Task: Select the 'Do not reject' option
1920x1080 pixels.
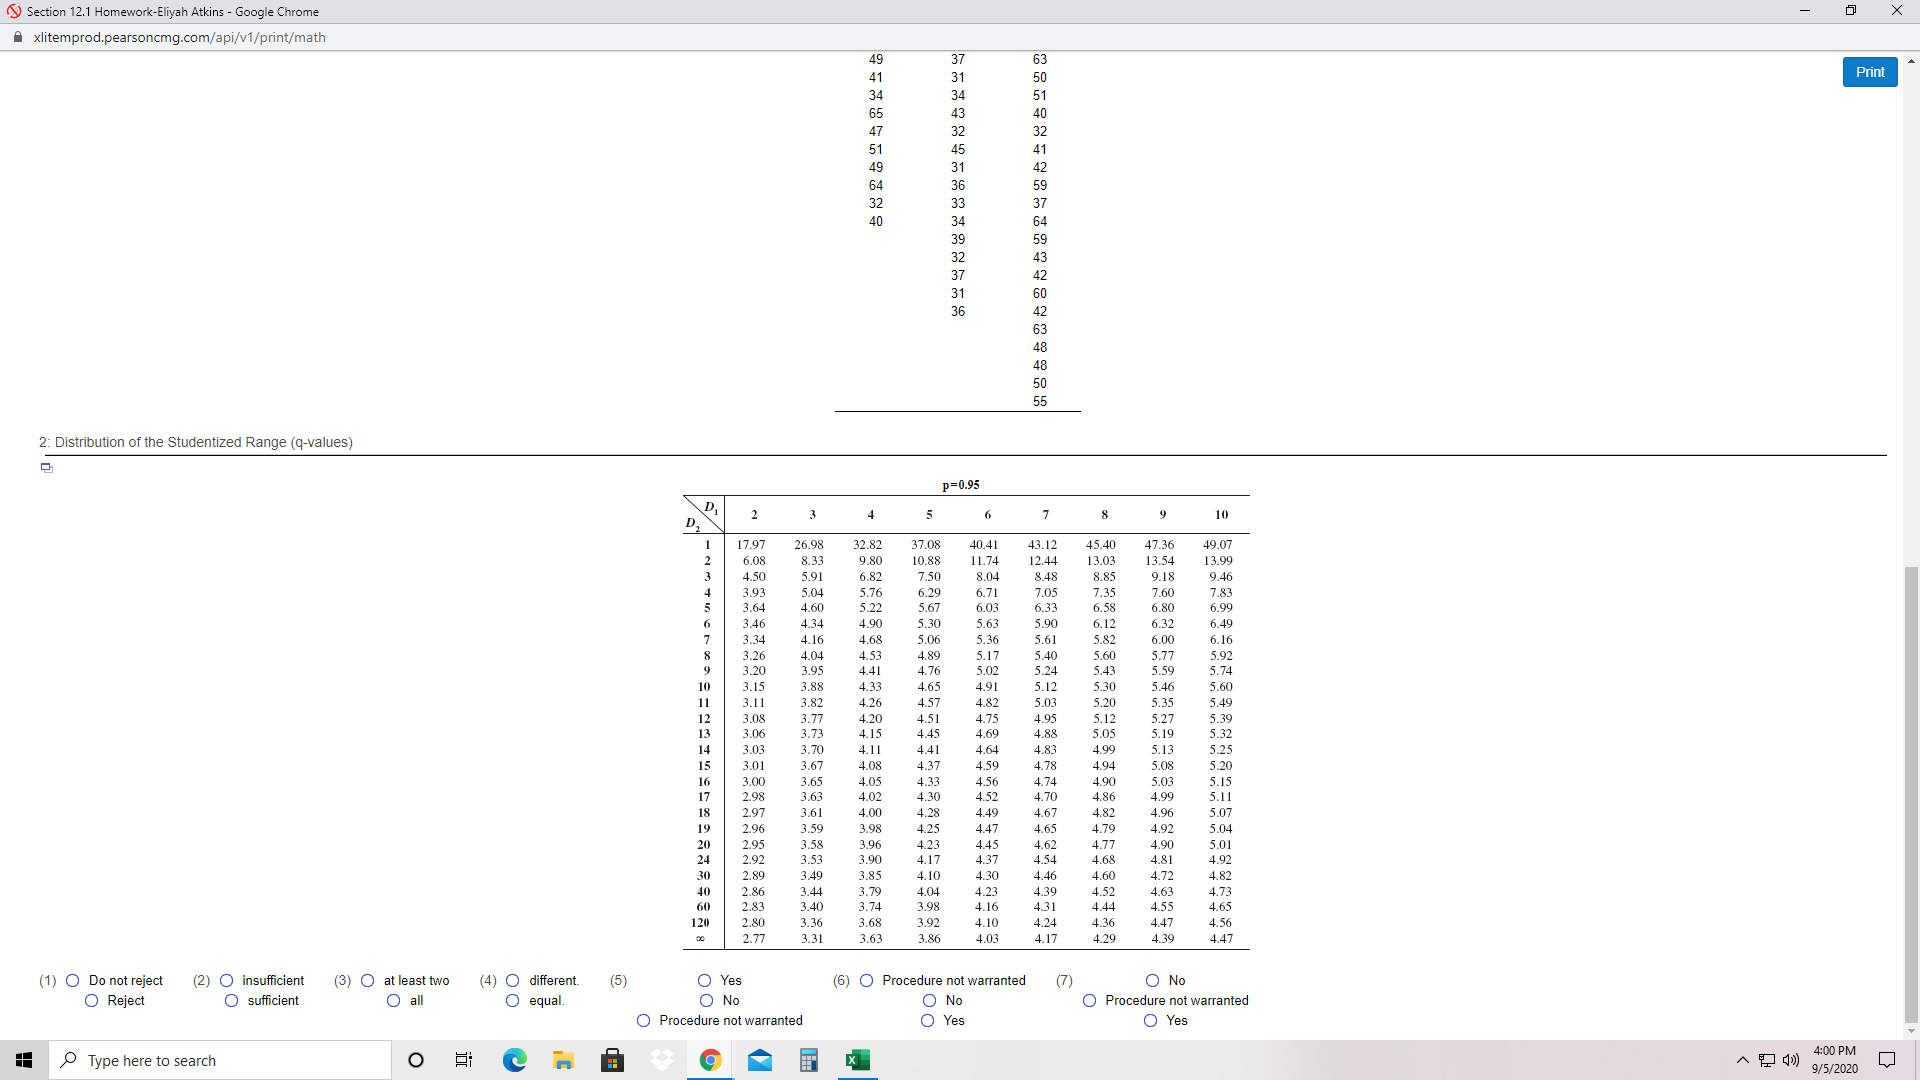Action: (x=73, y=980)
